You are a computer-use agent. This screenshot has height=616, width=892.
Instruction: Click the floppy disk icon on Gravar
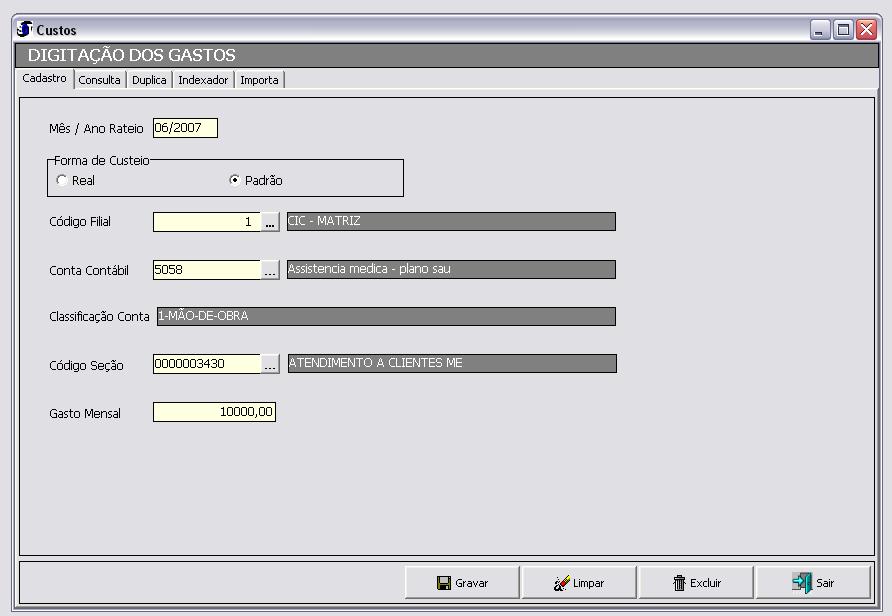[x=444, y=583]
